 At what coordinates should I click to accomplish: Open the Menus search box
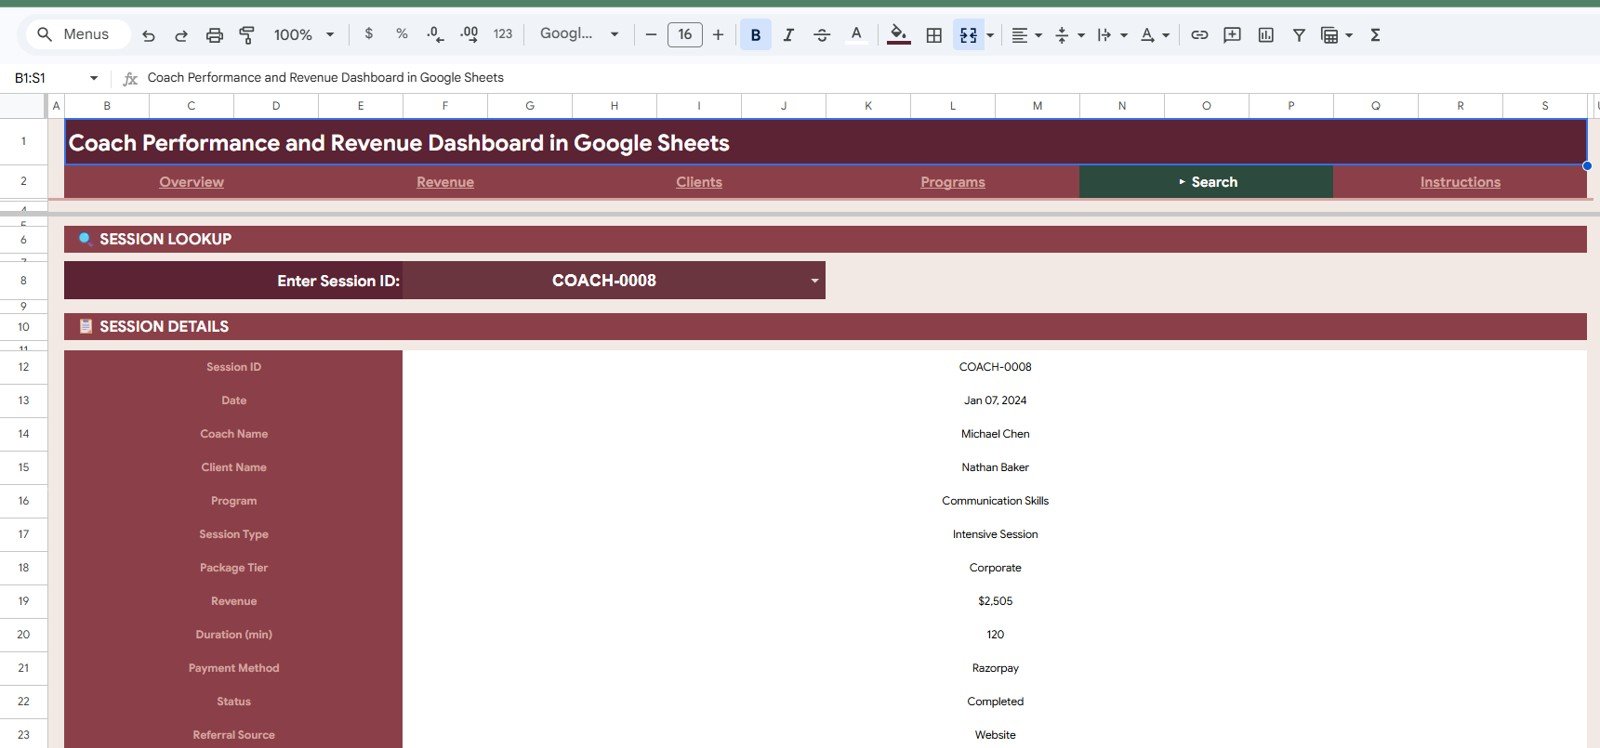(x=77, y=34)
